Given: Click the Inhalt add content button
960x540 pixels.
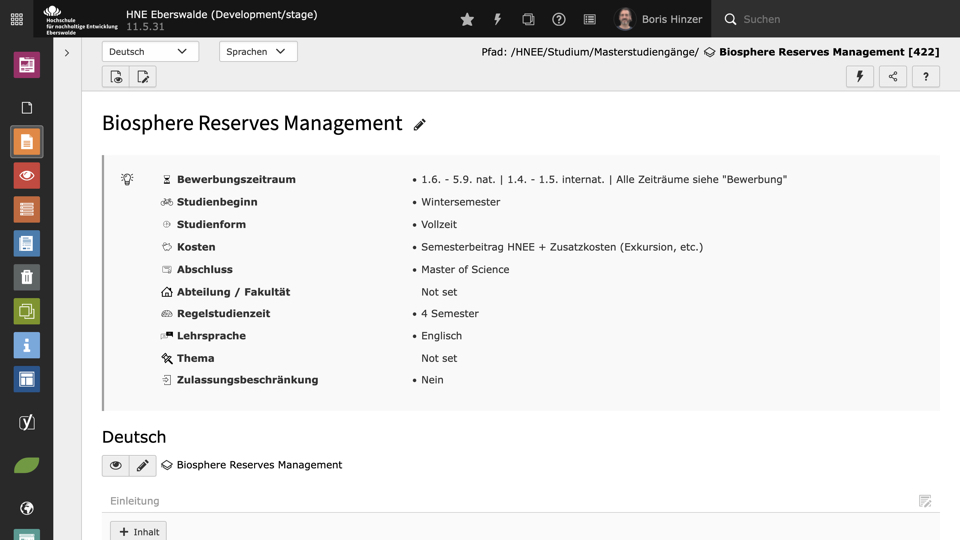Looking at the screenshot, I should point(138,532).
